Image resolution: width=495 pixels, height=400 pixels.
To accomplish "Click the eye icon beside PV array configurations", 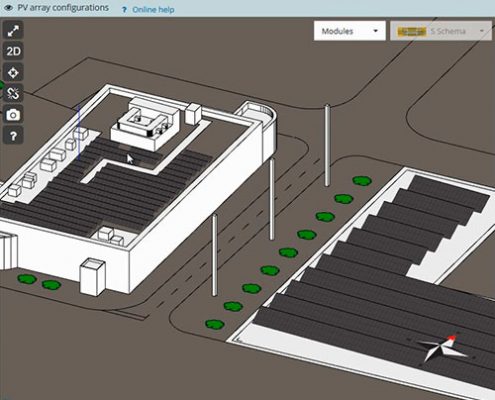I will point(9,8).
